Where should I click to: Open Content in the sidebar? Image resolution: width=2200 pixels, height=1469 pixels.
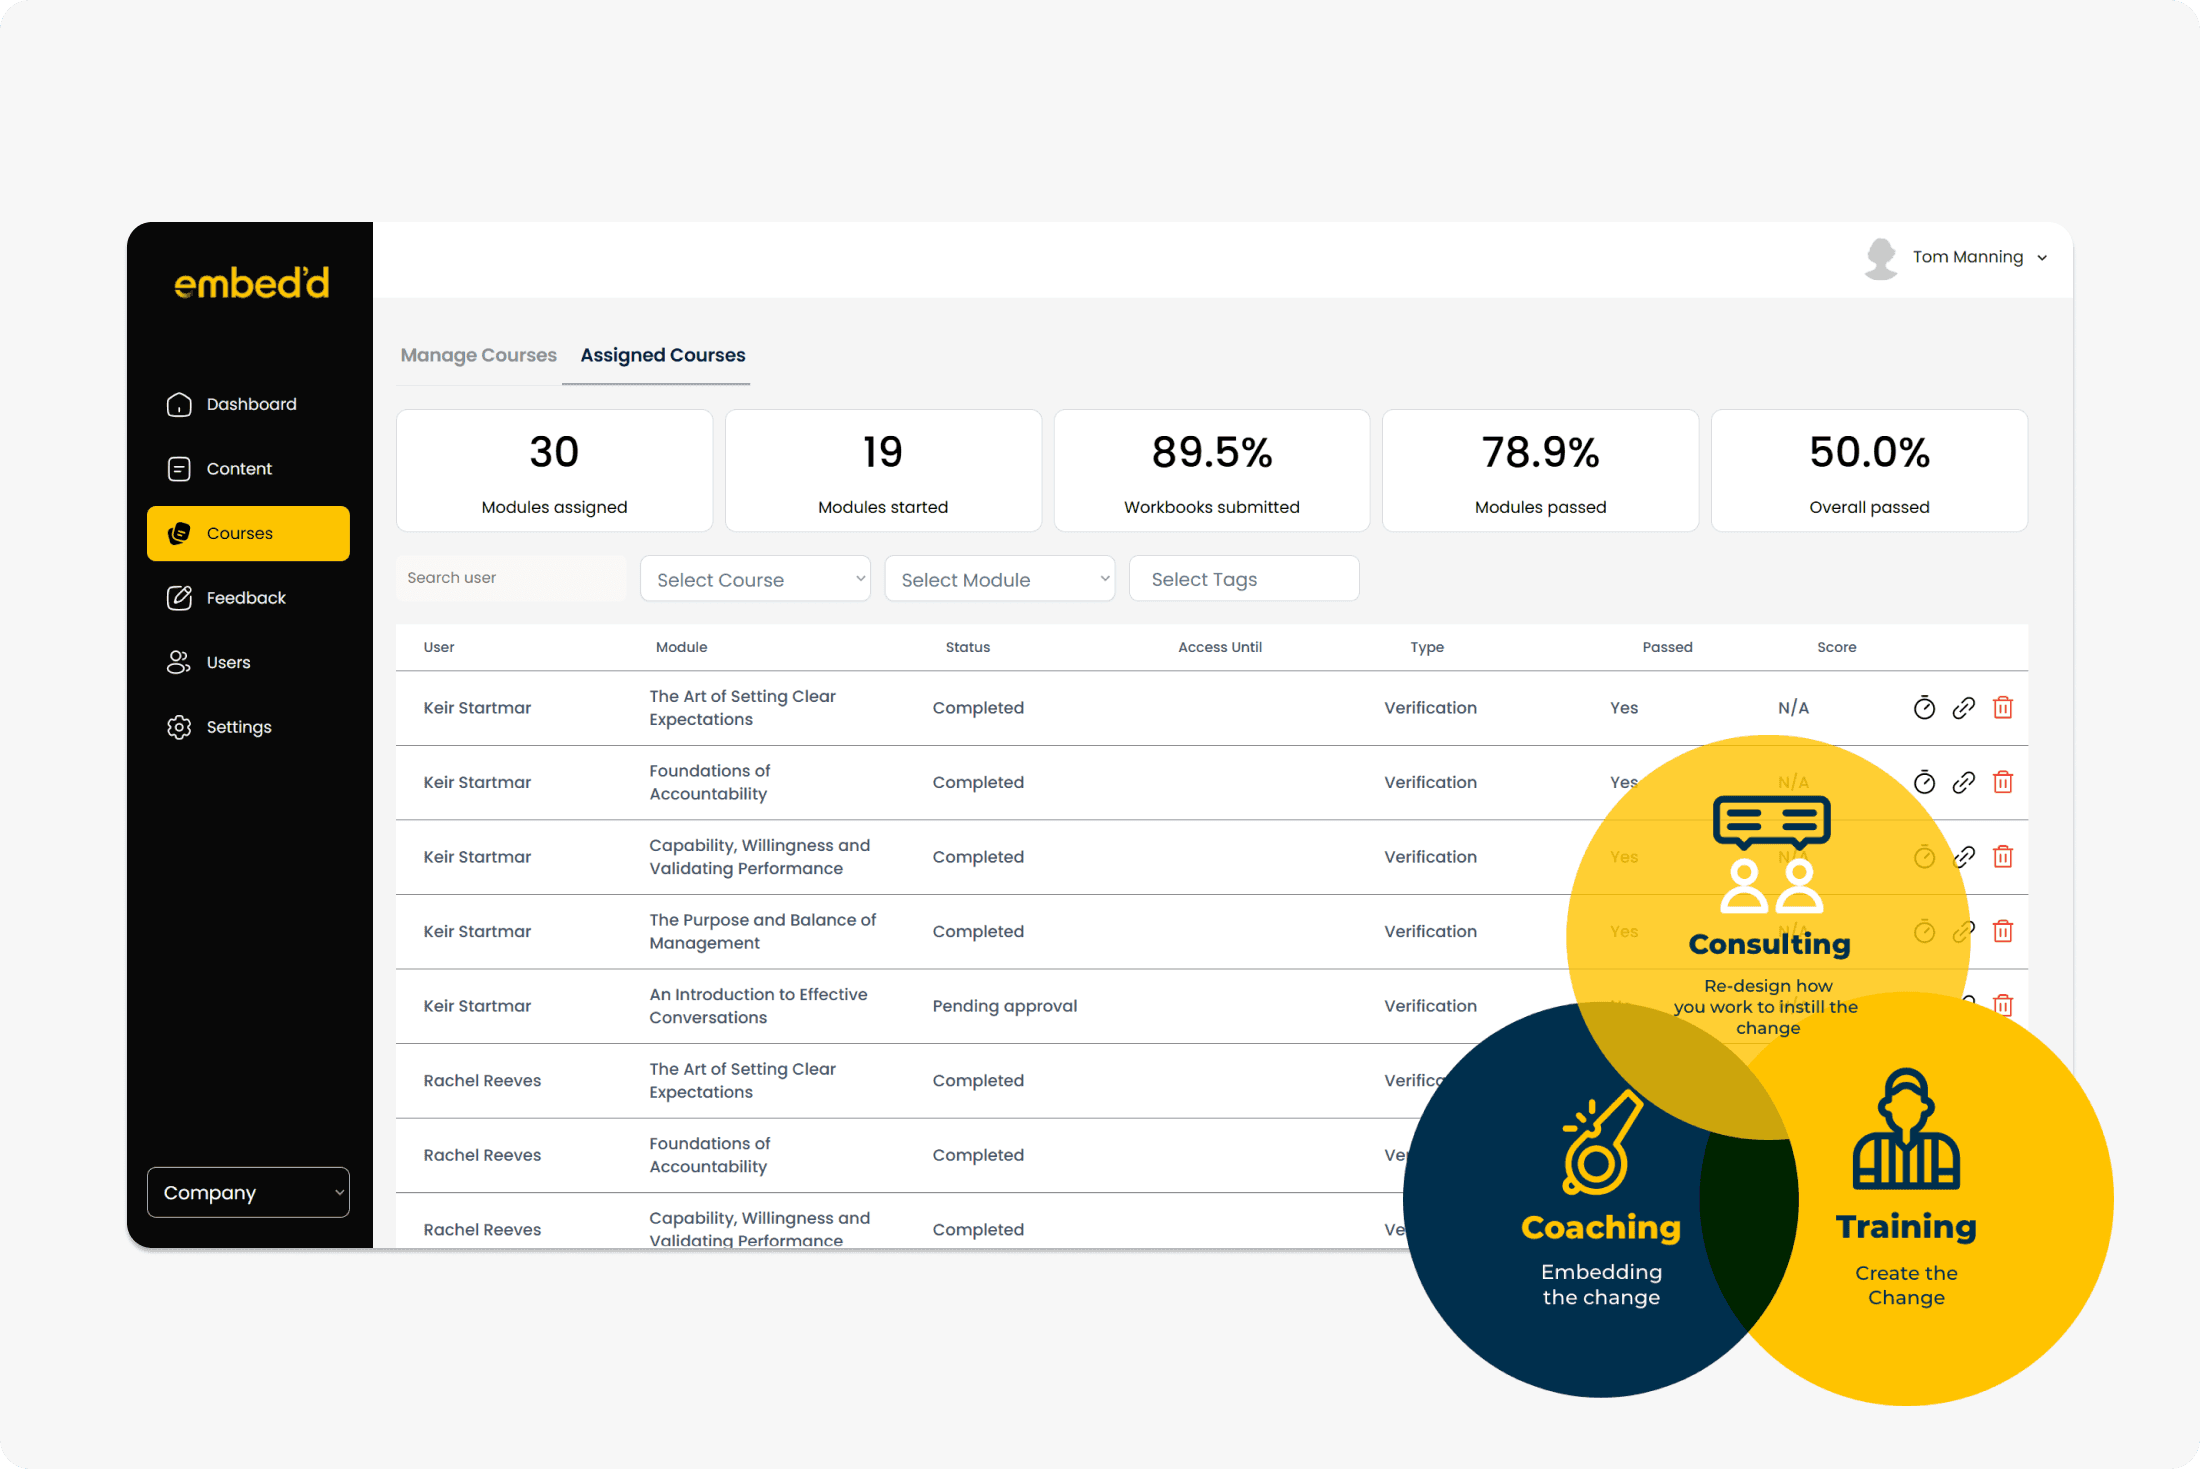(x=248, y=469)
